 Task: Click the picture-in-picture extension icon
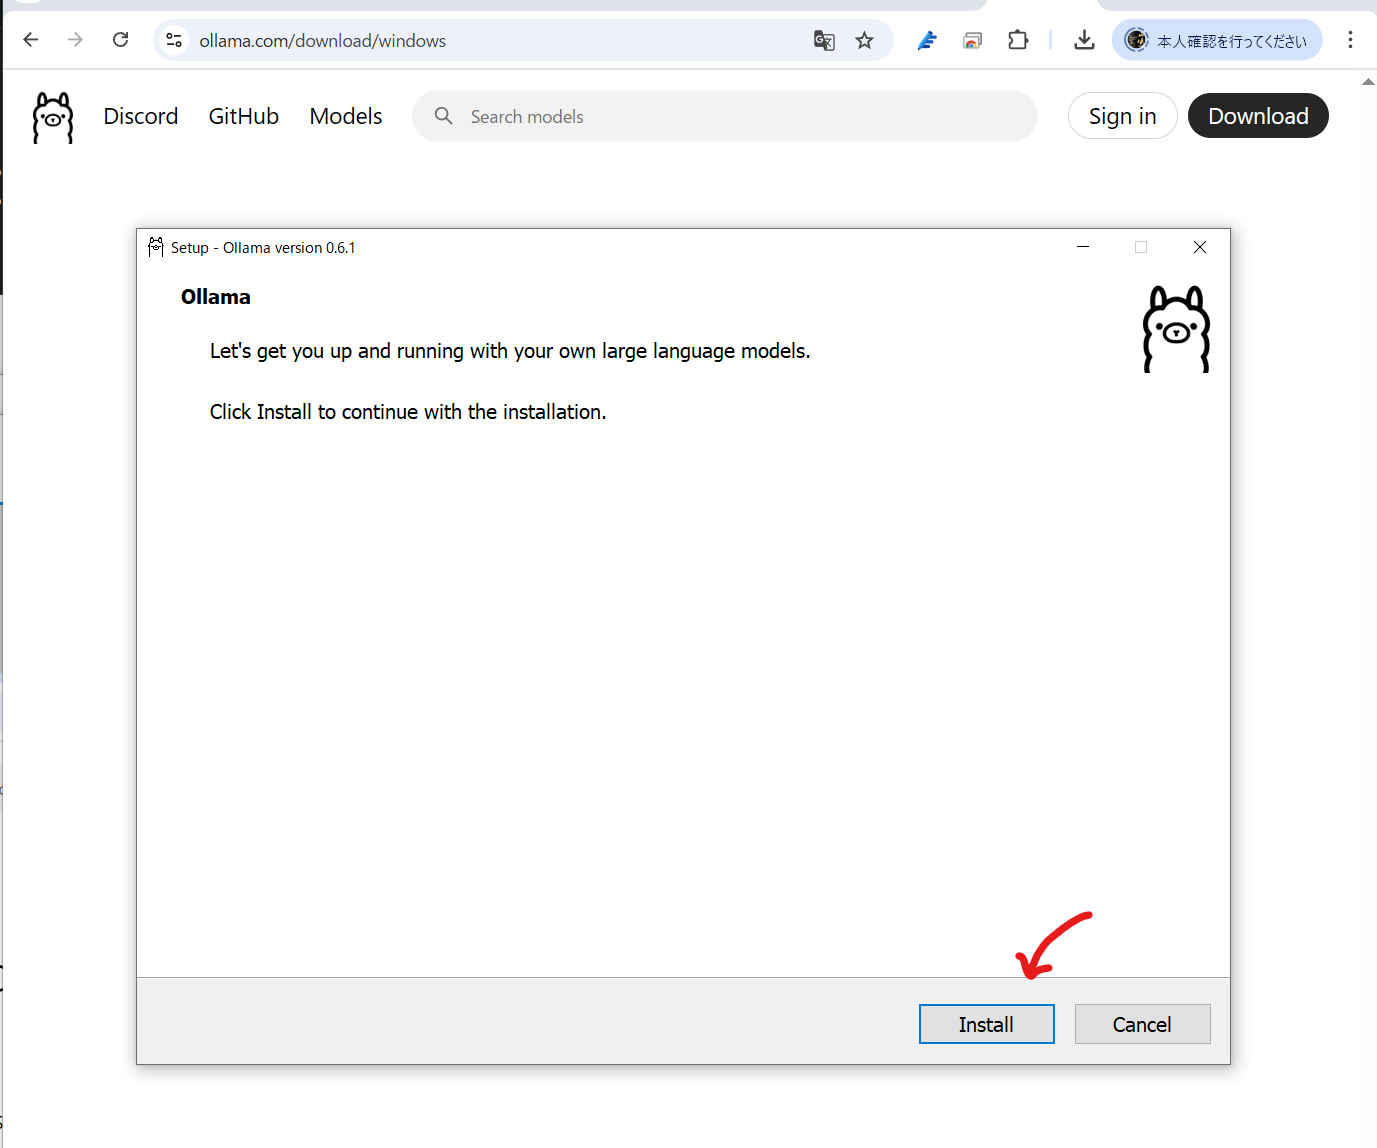[972, 40]
